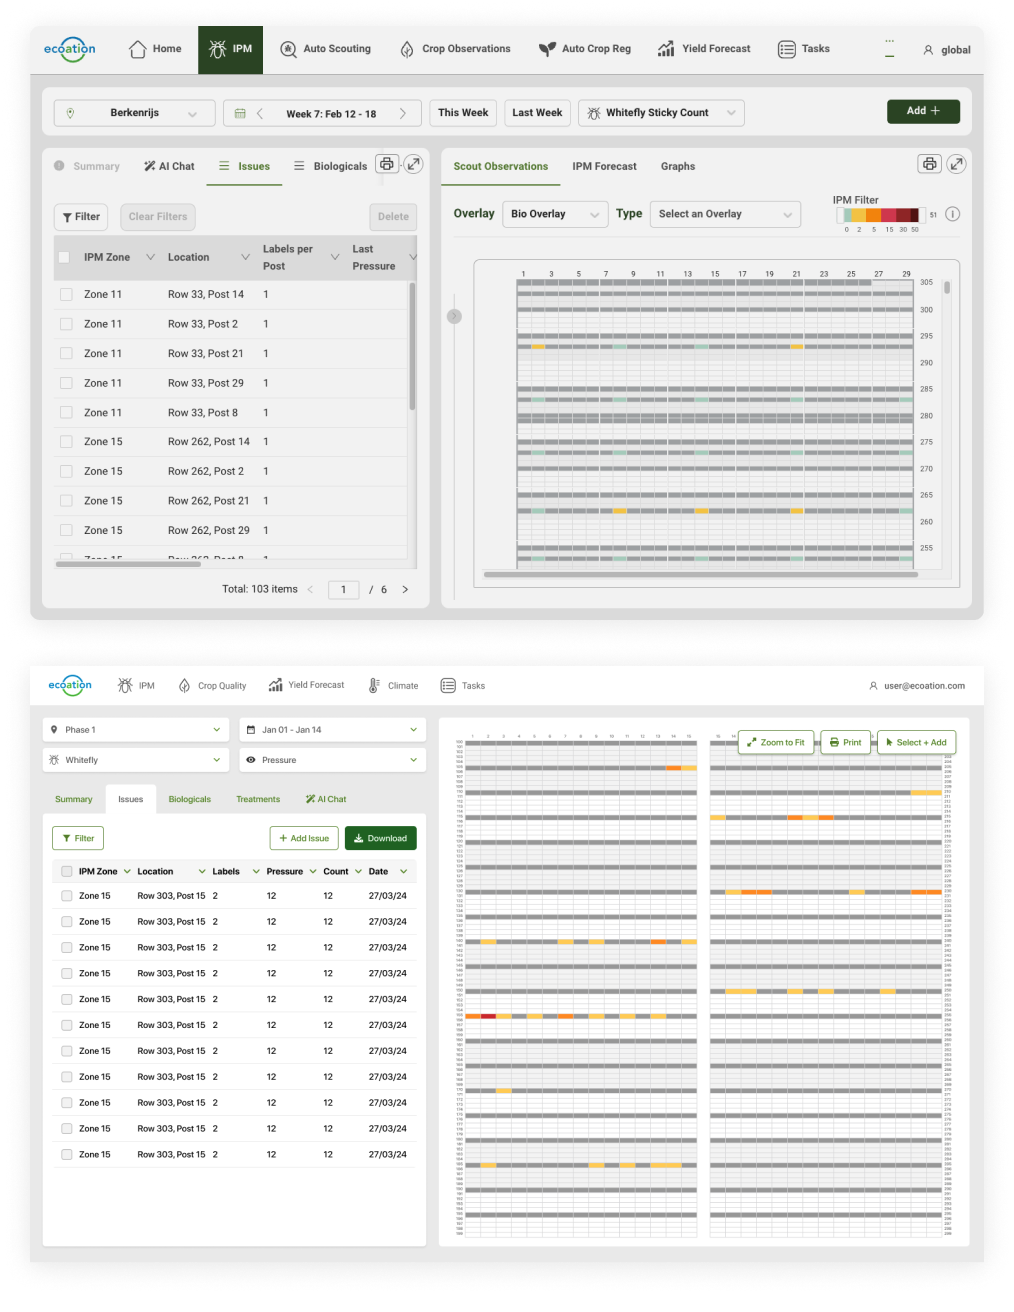Select the checkbox for Row 262, Post 21
Viewport: 1014px width, 1312px height.
(x=66, y=501)
